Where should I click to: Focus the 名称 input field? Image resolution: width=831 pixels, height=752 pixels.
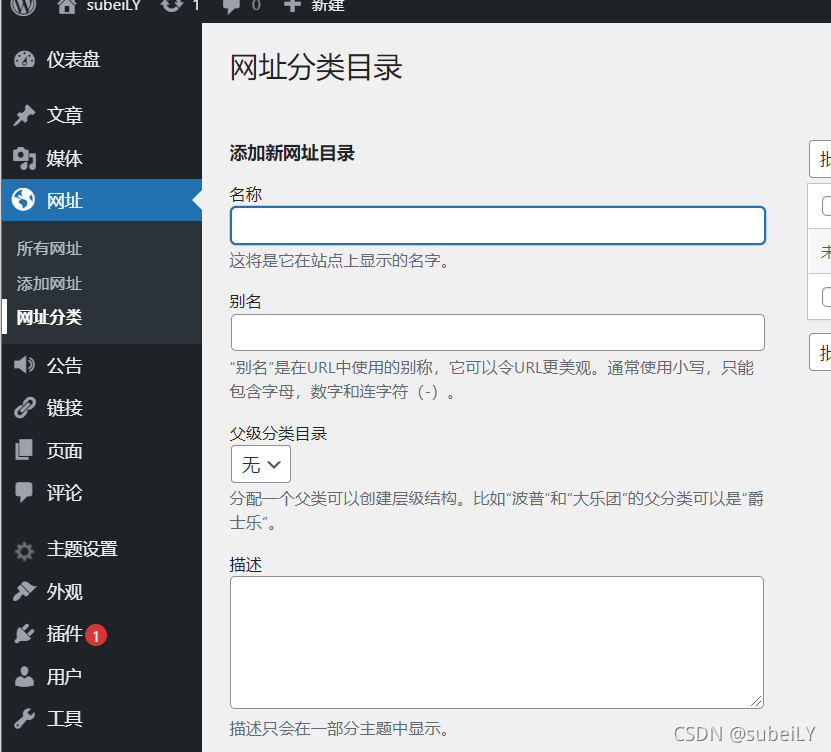(498, 226)
